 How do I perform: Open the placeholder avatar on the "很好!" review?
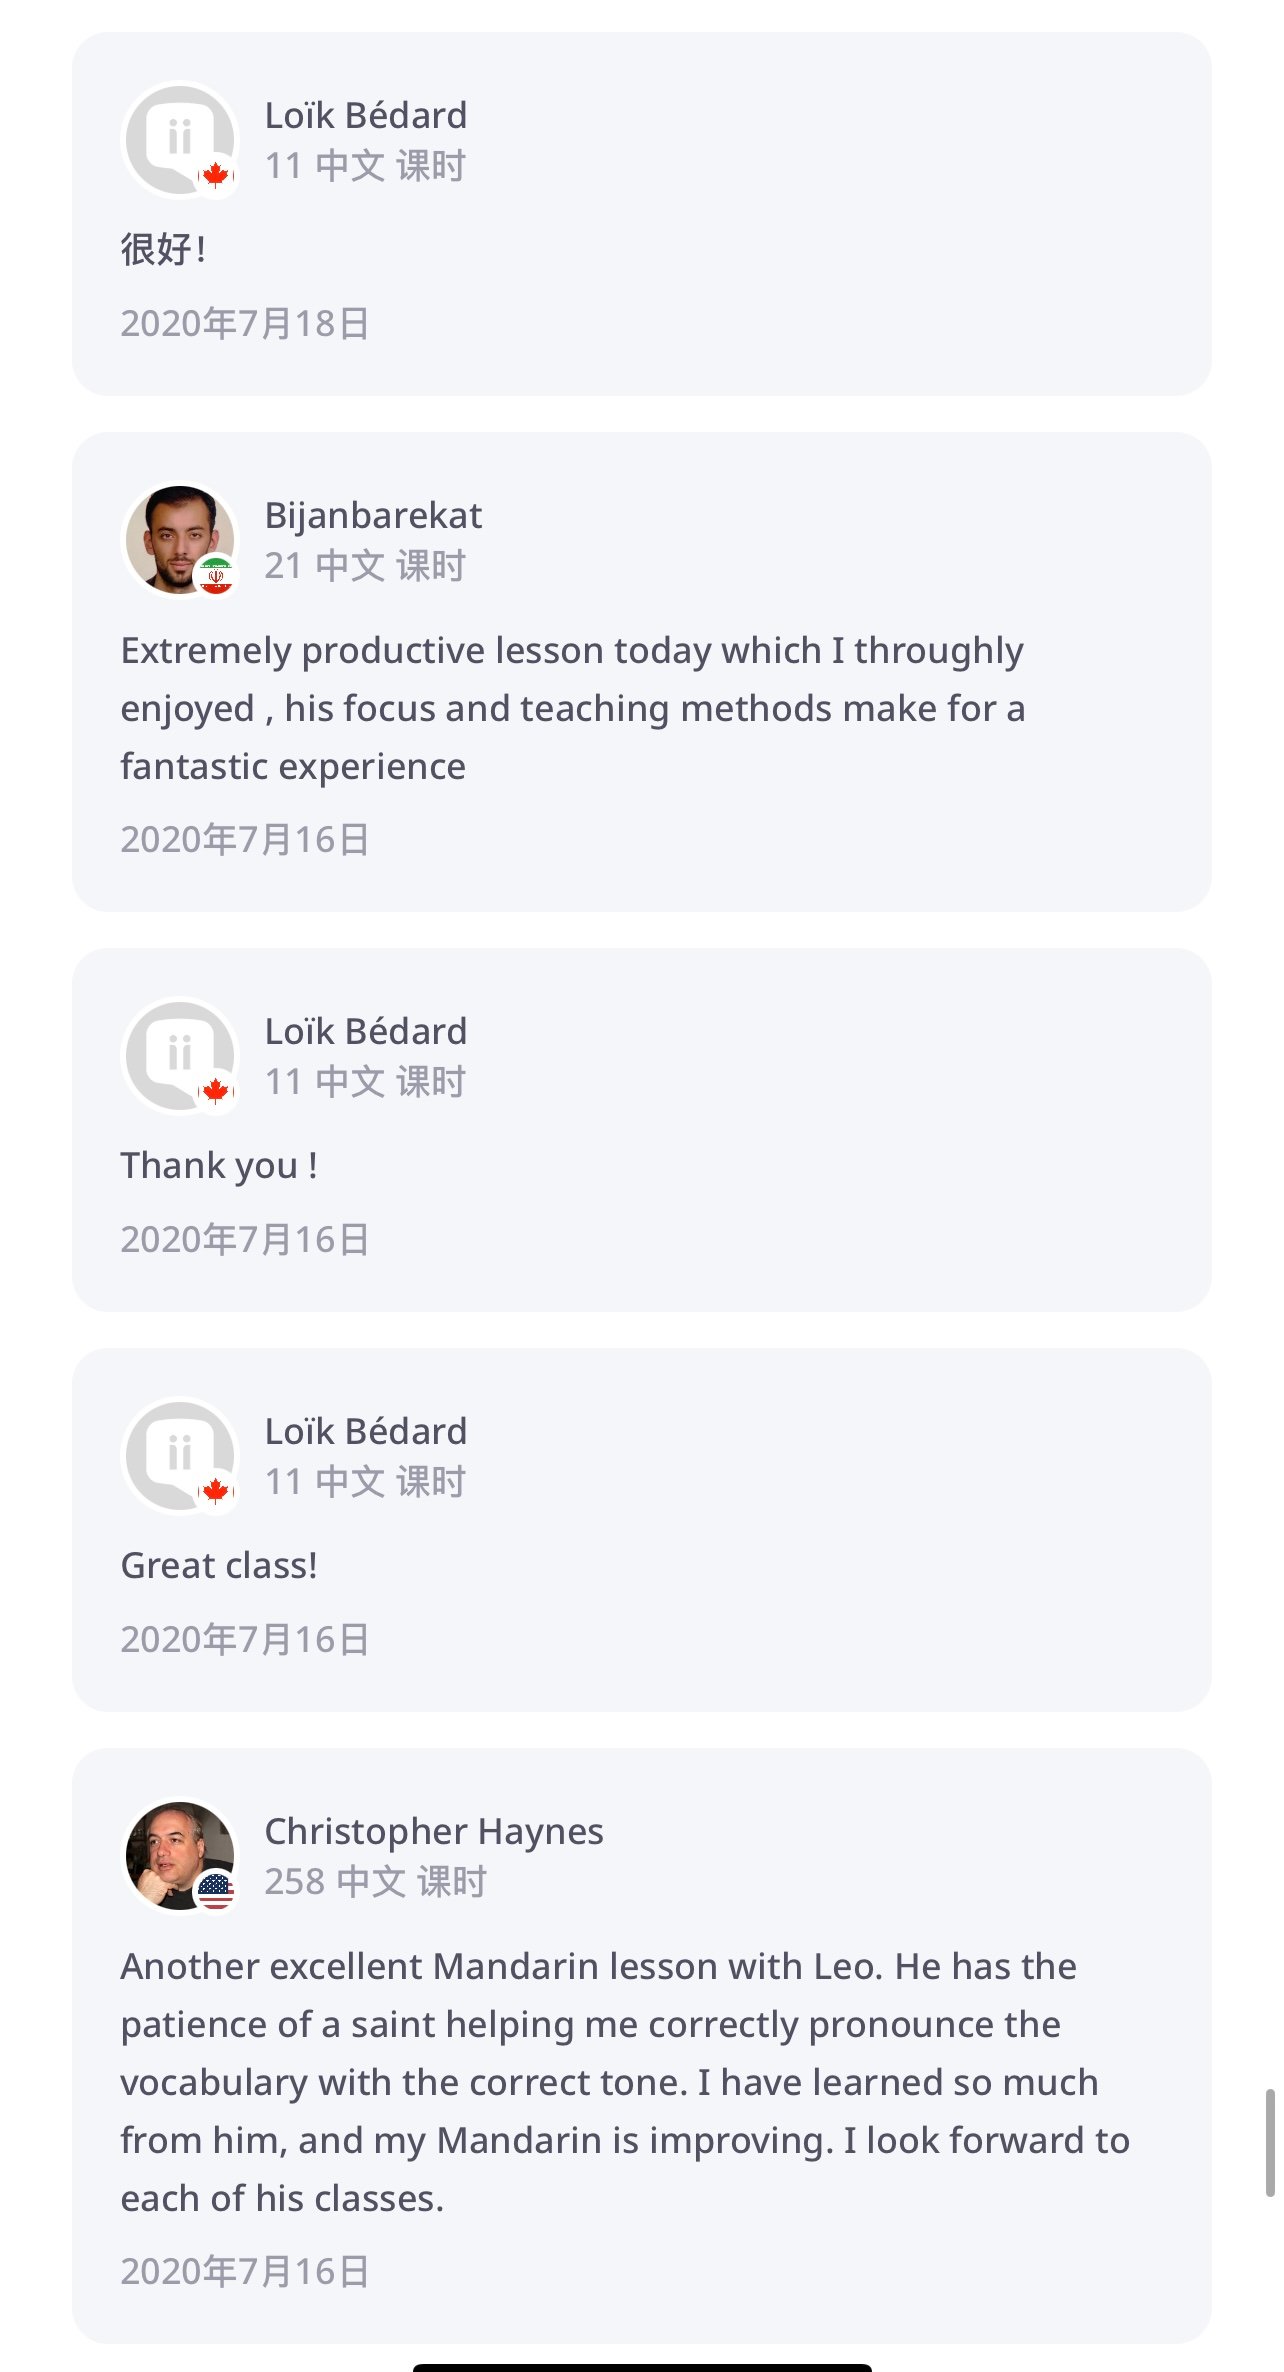click(176, 137)
